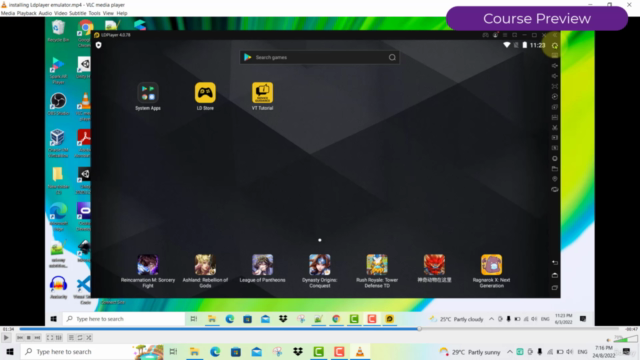Adjust the VLC volume slider
The width and height of the screenshot is (640, 360).
[625, 339]
